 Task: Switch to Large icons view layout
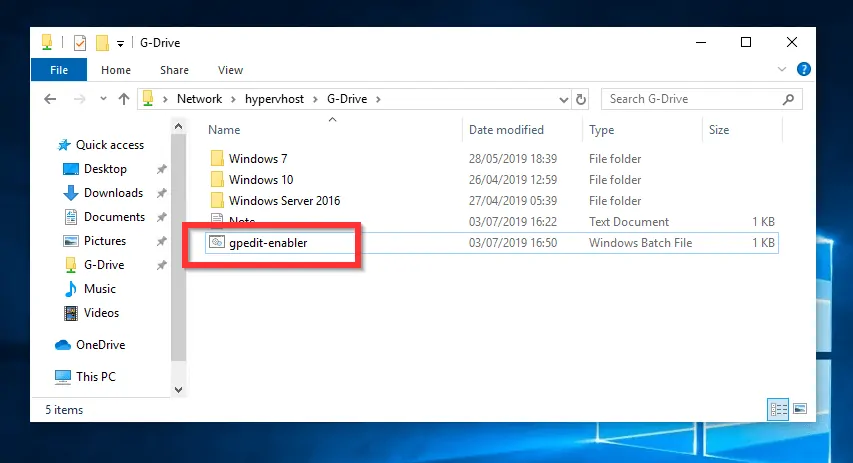tap(799, 409)
